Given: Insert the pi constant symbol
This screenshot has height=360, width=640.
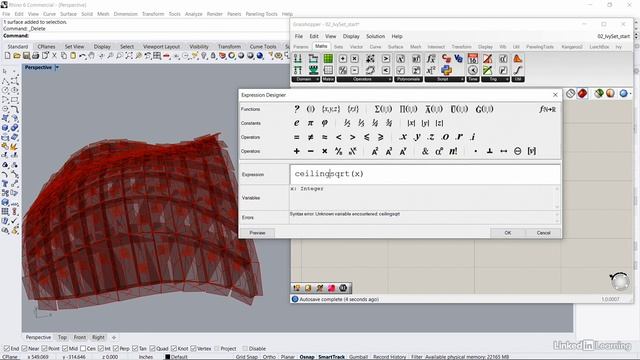Looking at the screenshot, I should tap(311, 123).
